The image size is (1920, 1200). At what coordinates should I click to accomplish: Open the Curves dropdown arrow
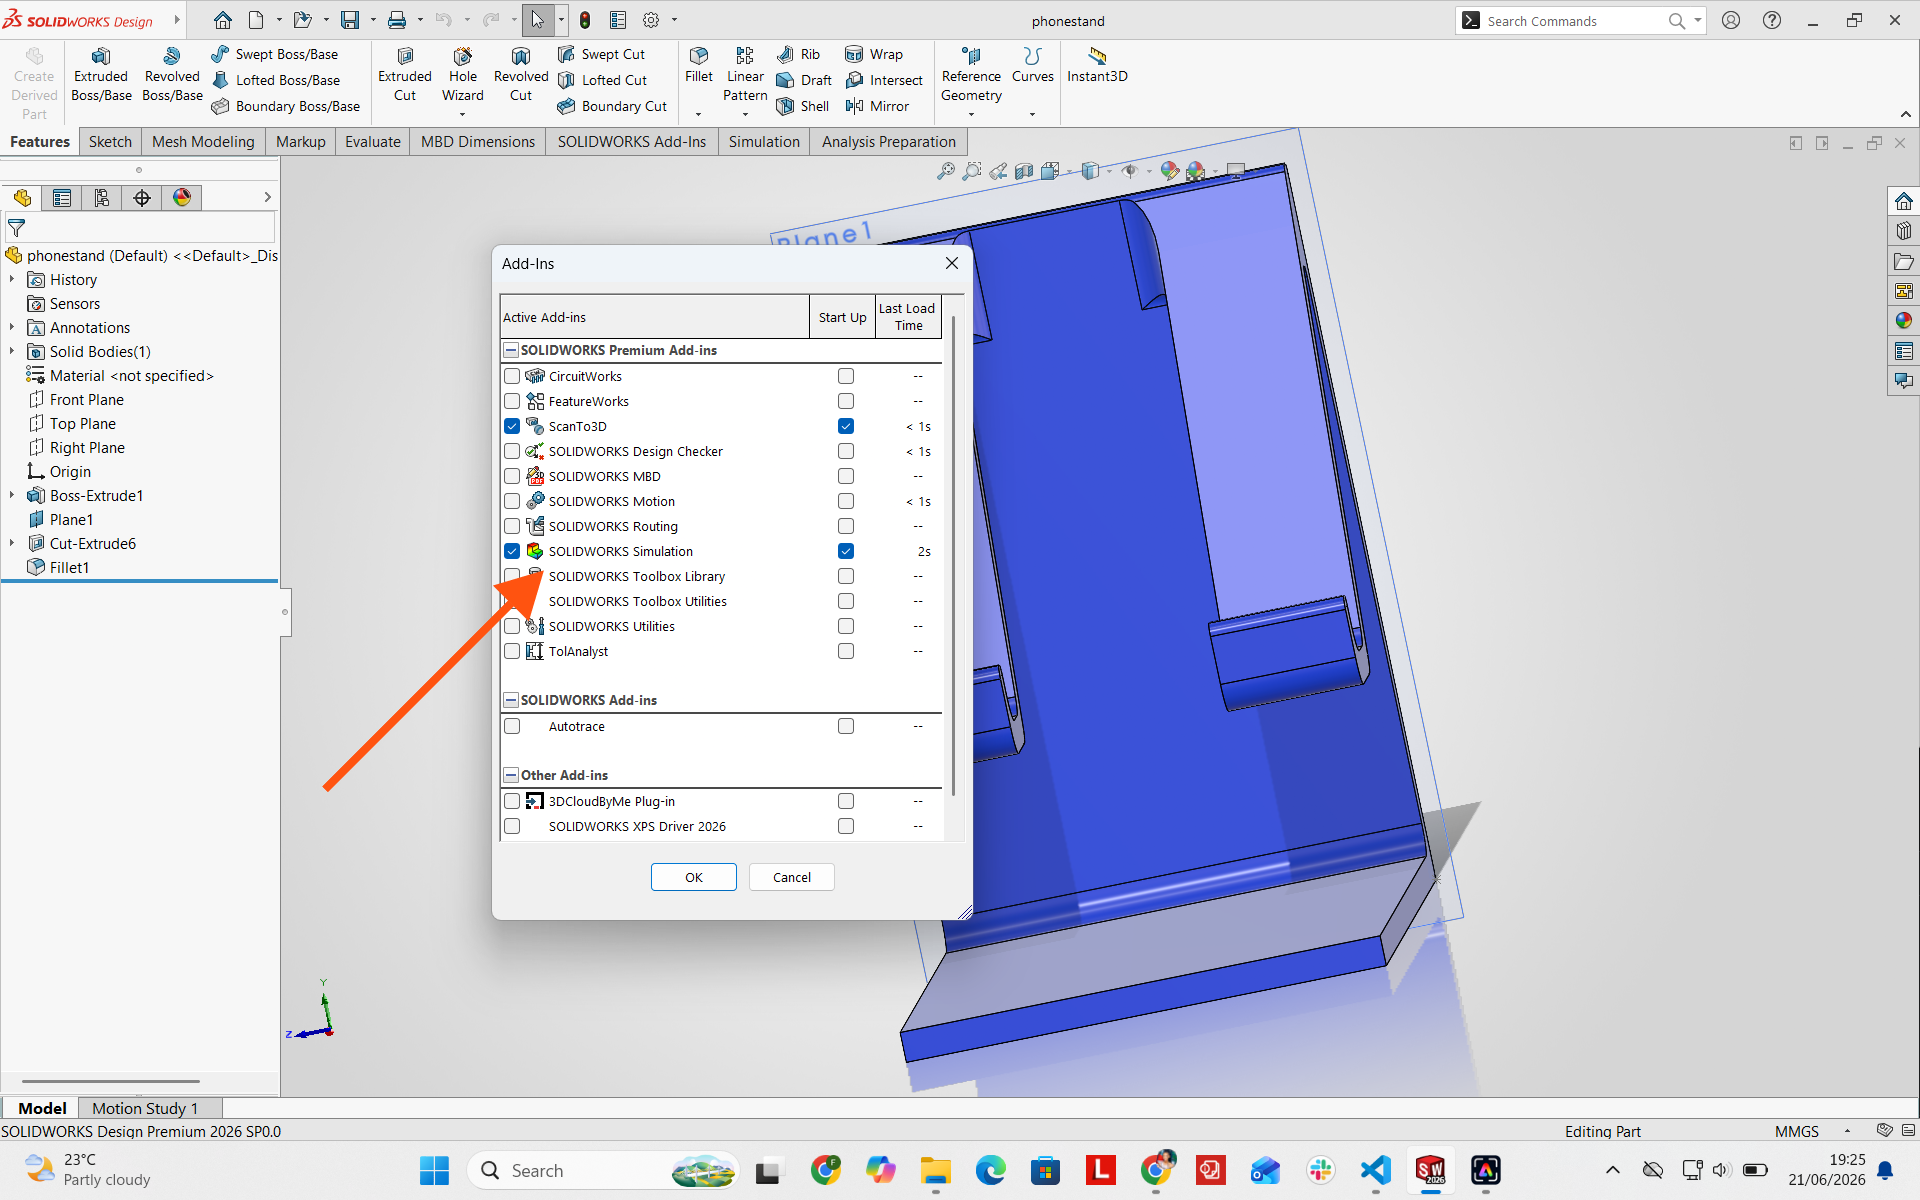1032,114
